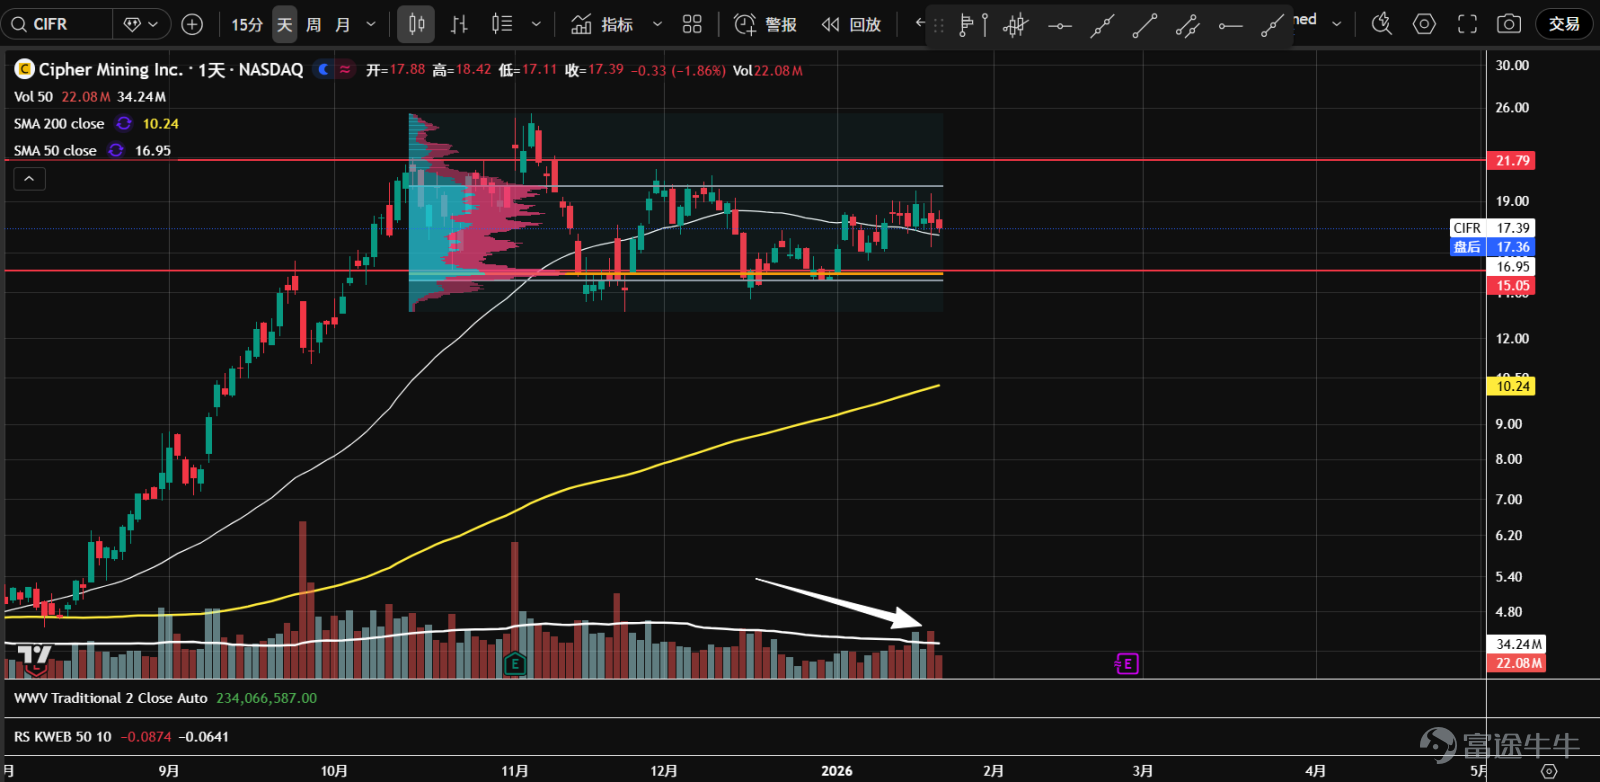Take a chart snapshot with camera icon
This screenshot has height=782, width=1600.
click(x=1509, y=24)
